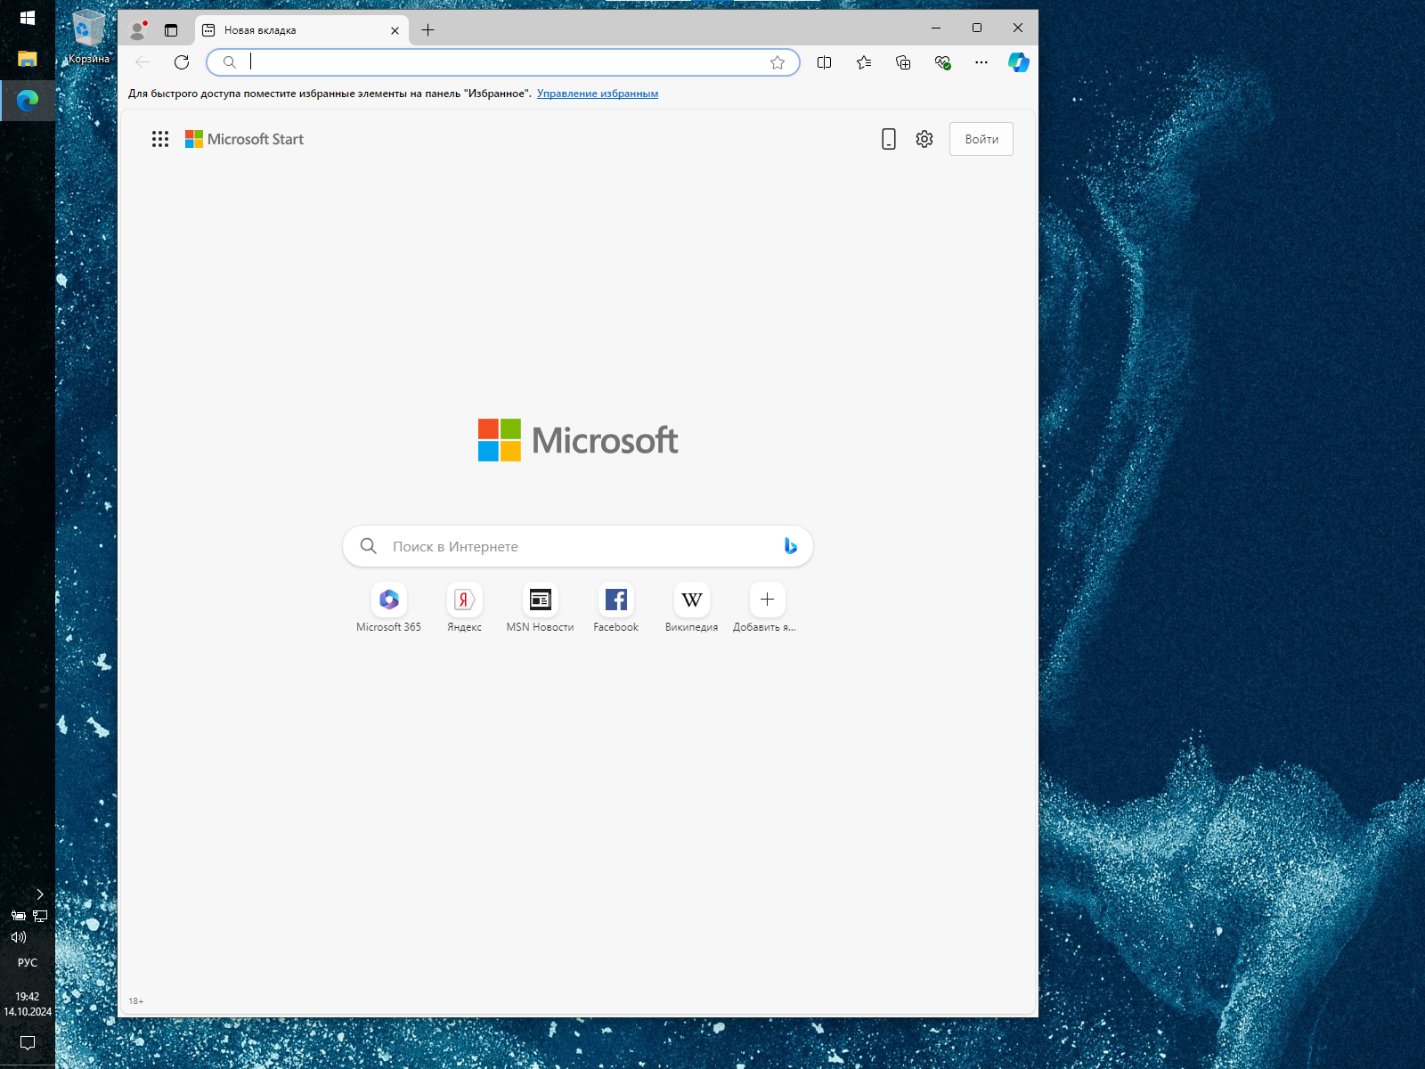
Task: Maximize the Edge window
Action: click(977, 28)
